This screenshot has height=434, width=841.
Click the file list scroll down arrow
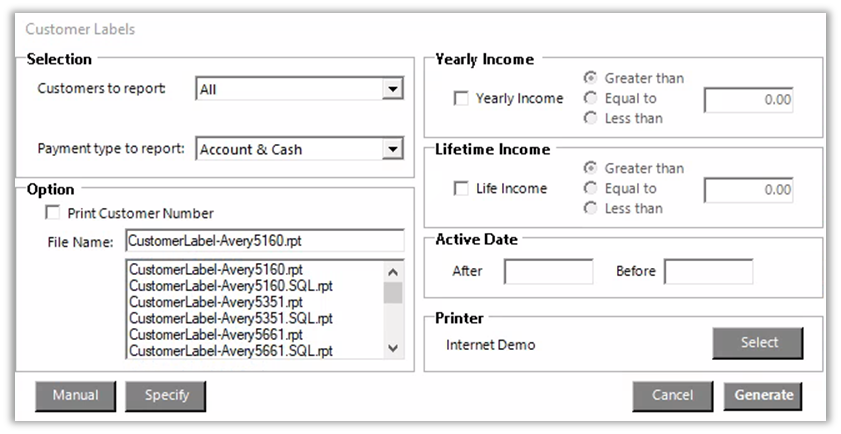(x=393, y=348)
